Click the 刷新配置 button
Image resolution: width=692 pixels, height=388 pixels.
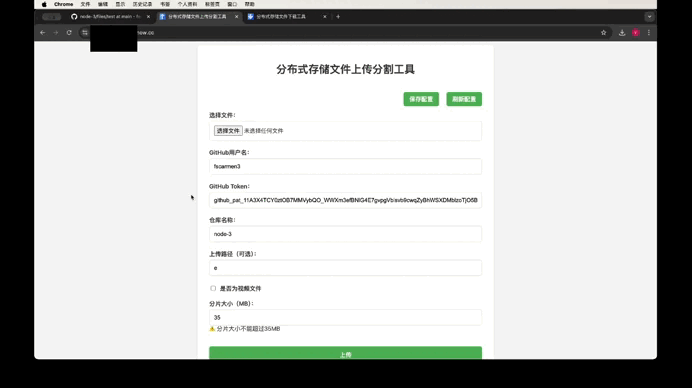point(464,99)
